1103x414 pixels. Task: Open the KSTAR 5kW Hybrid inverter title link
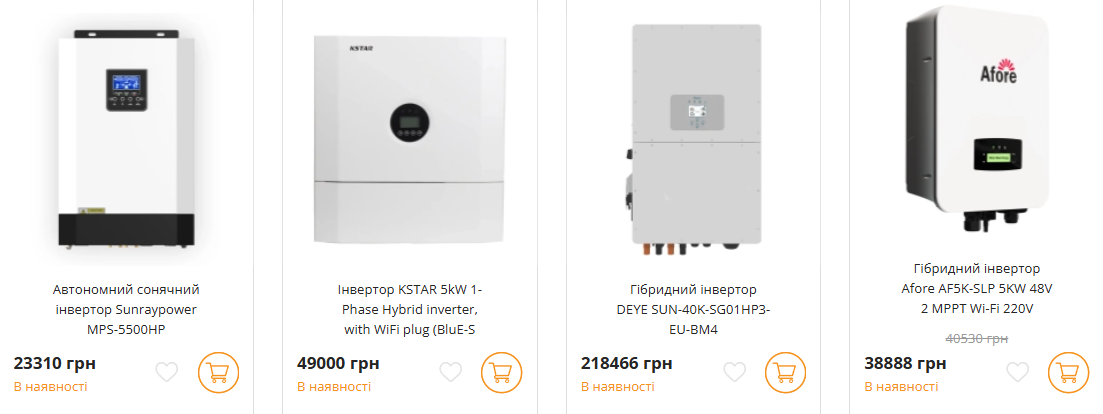tap(410, 308)
